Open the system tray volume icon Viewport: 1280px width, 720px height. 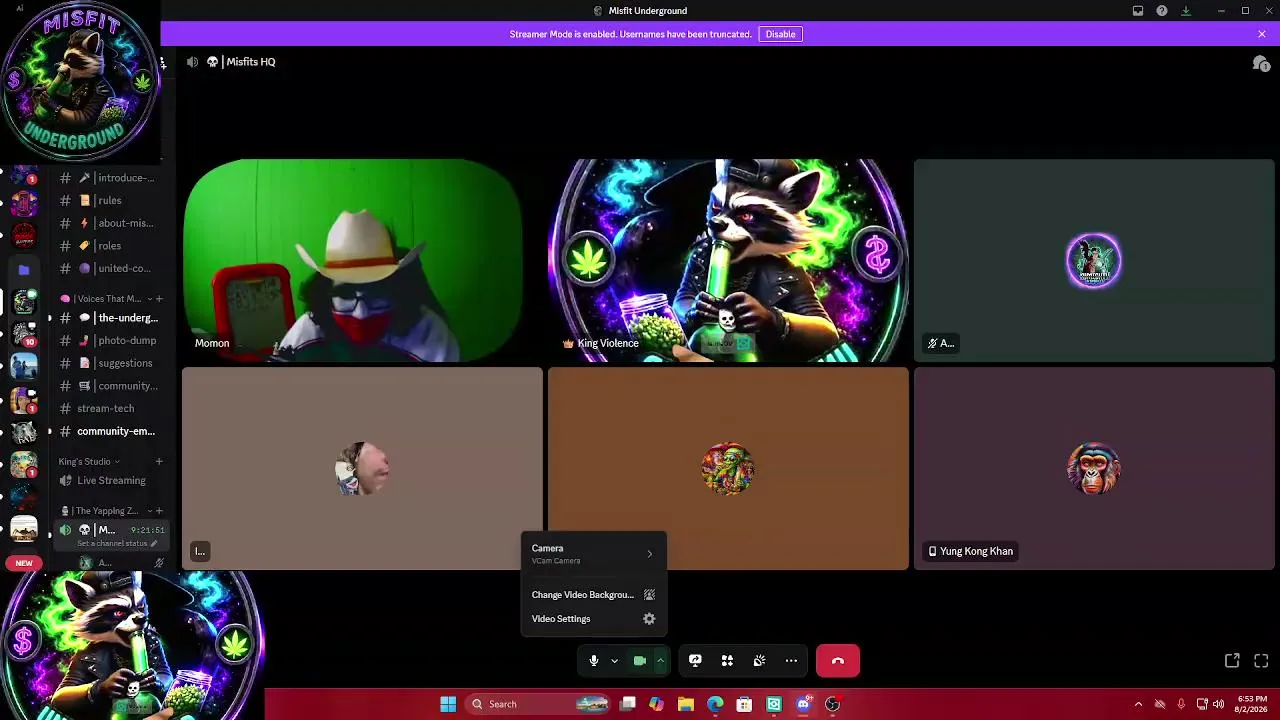[x=1218, y=704]
